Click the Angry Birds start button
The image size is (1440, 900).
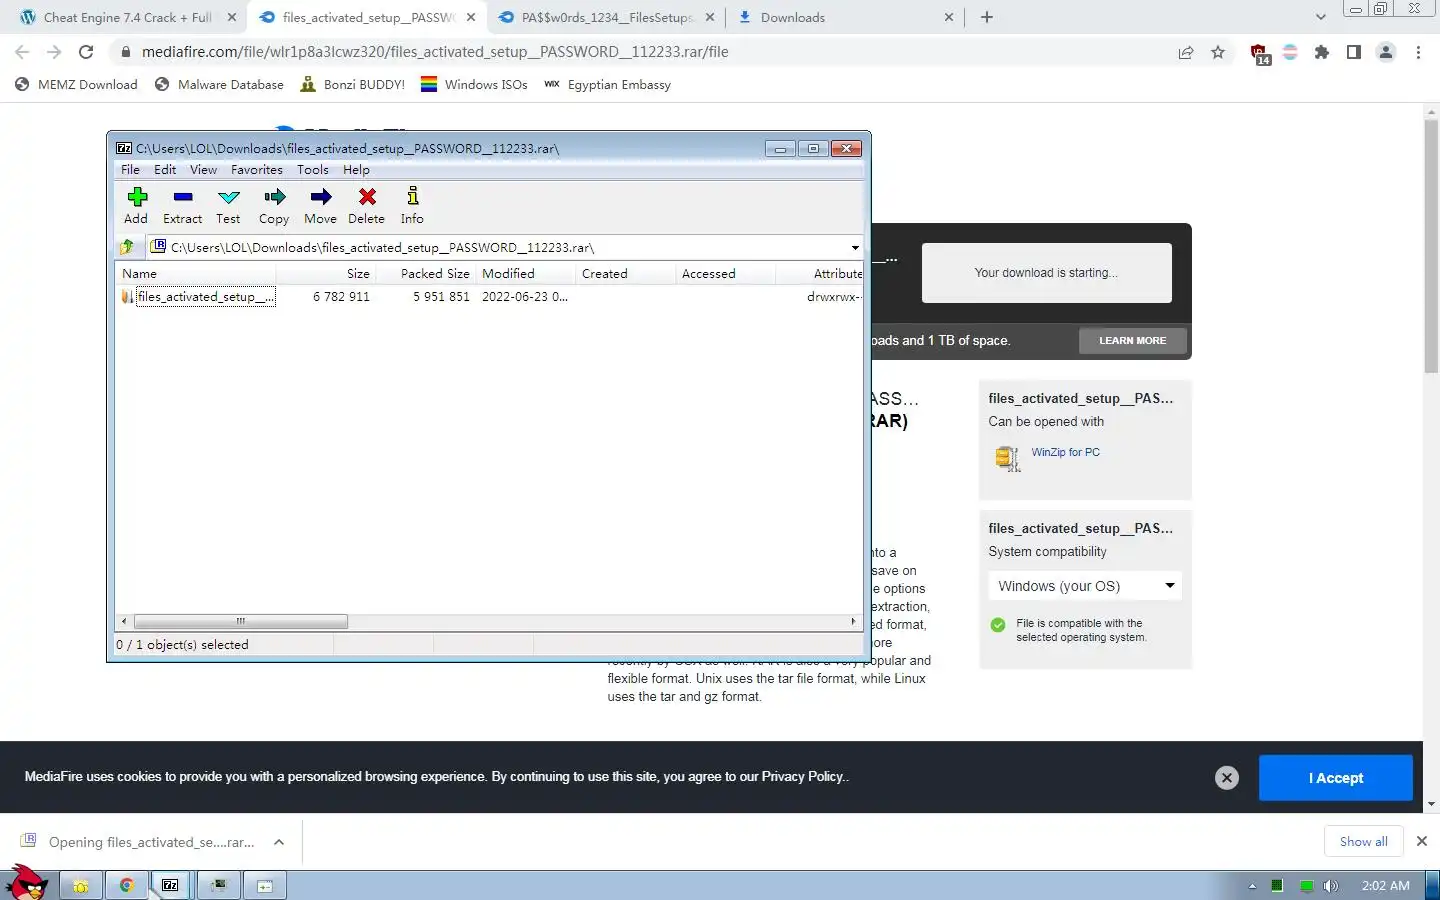pos(28,884)
